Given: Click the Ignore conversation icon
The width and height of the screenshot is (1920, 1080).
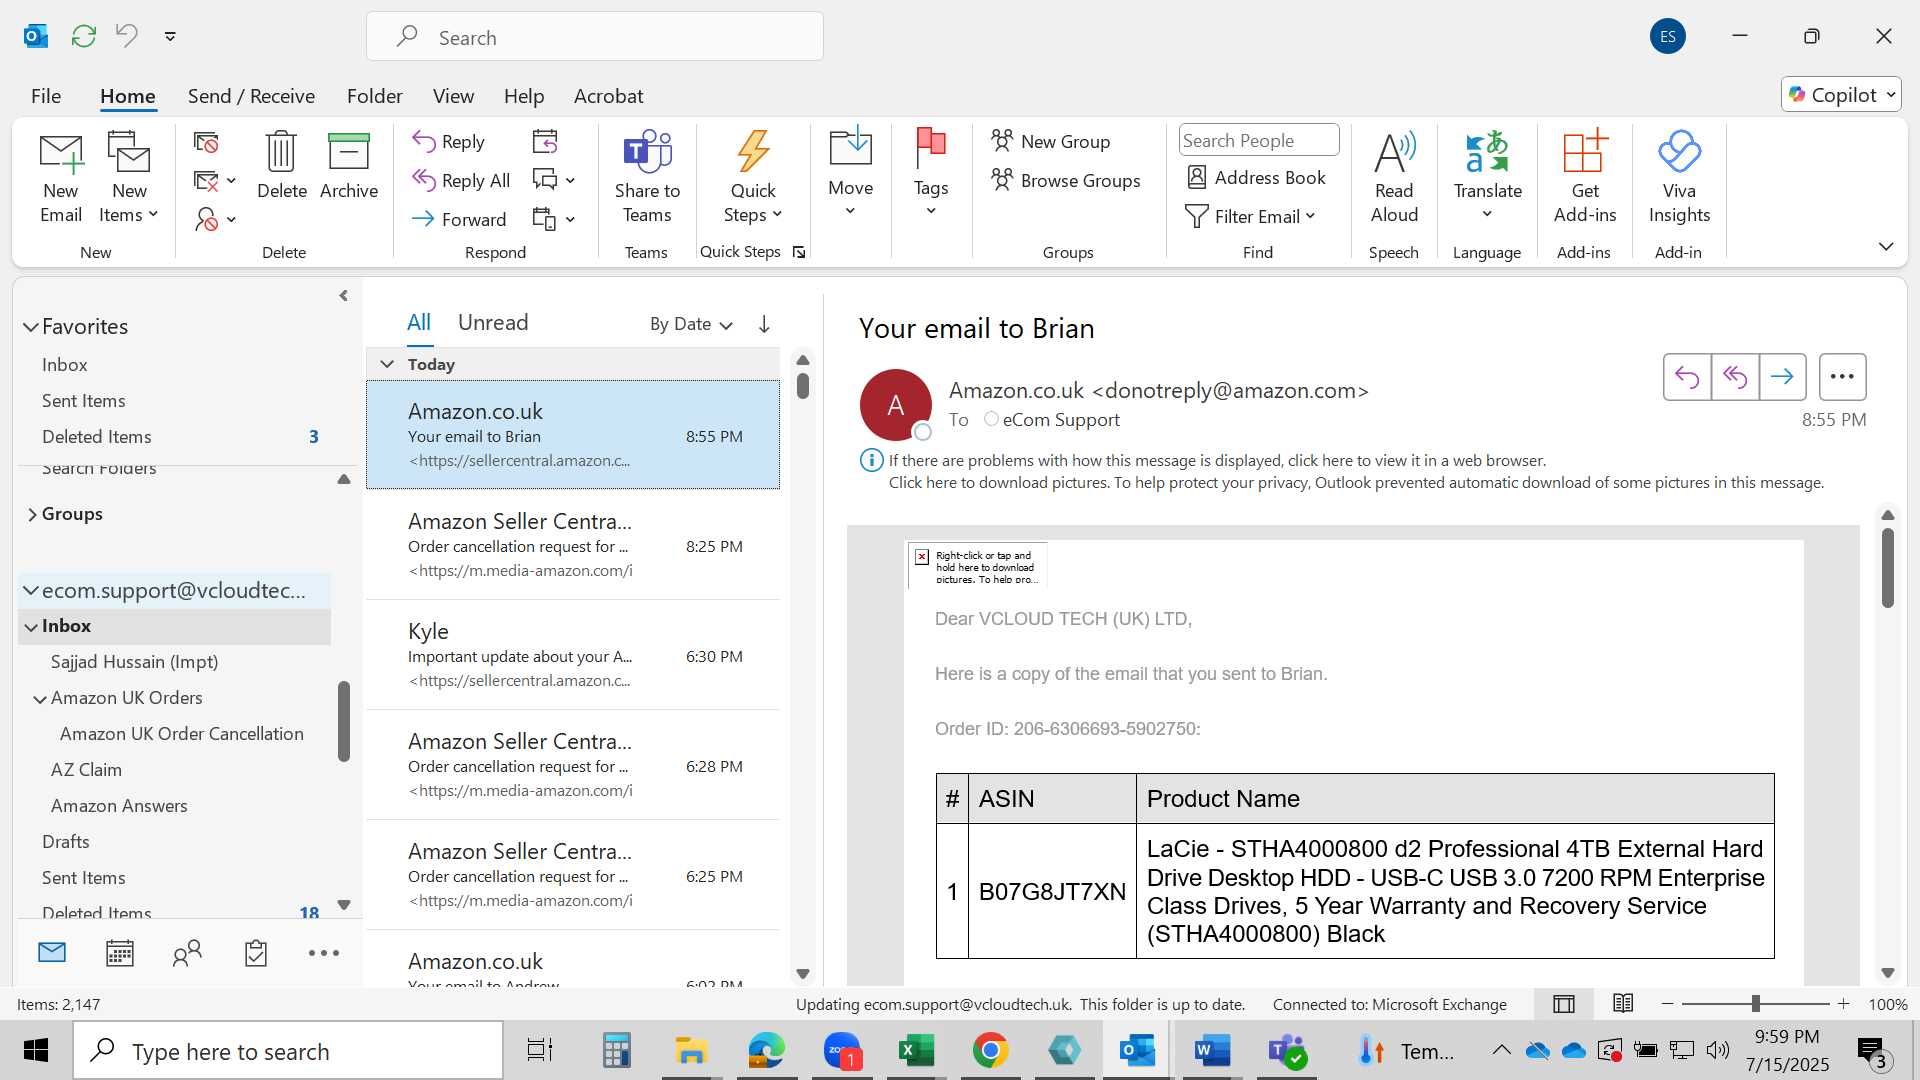Looking at the screenshot, I should coord(206,143).
